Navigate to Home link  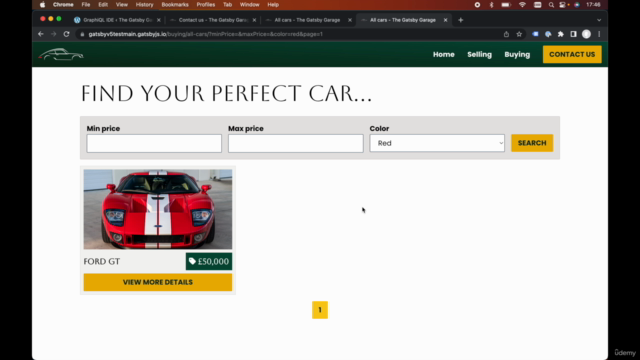tap(444, 55)
